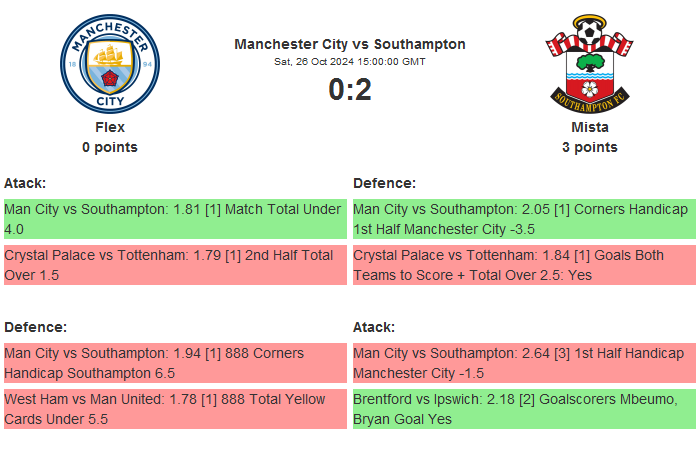Click Mista's top Defence section heading
Screen dimensions: 700x460
click(x=384, y=183)
